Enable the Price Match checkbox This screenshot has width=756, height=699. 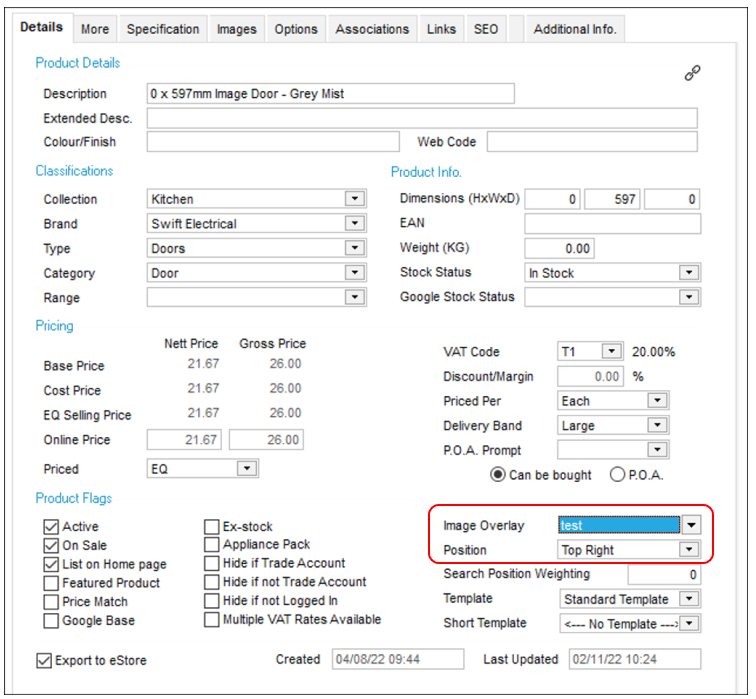click(51, 602)
